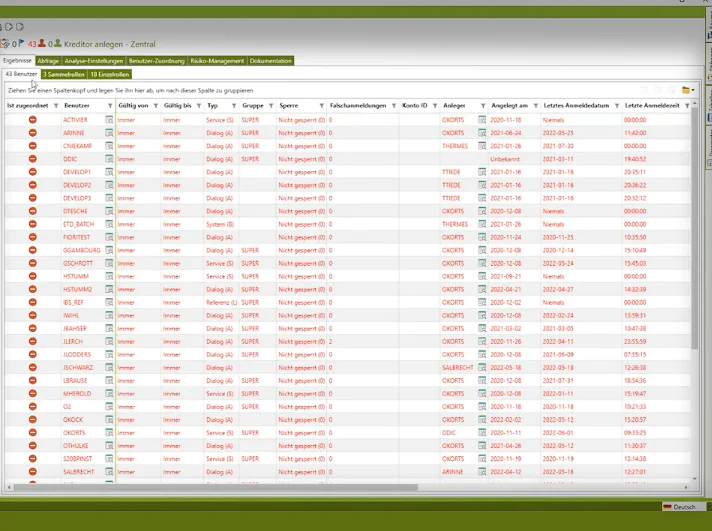Open filter for Sperre column
Image resolution: width=712 pixels, height=531 pixels.
[x=321, y=106]
